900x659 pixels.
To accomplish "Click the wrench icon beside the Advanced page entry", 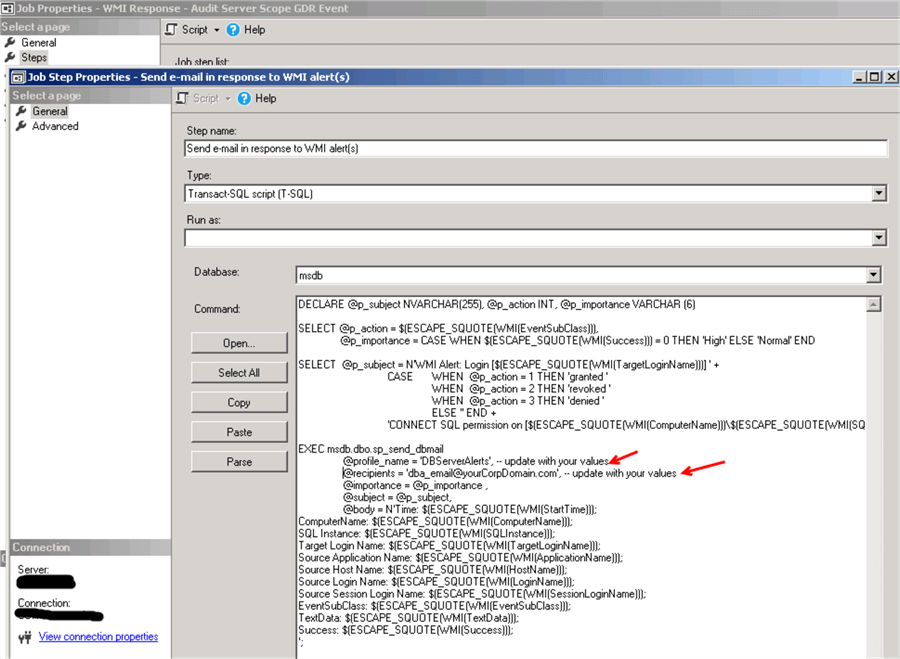I will [22, 126].
